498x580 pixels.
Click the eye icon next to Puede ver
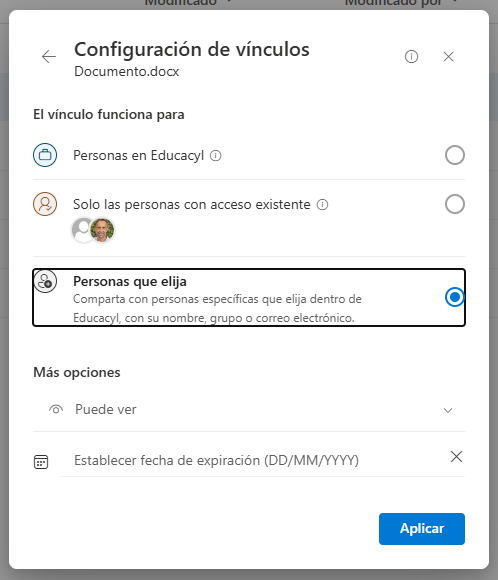point(56,409)
